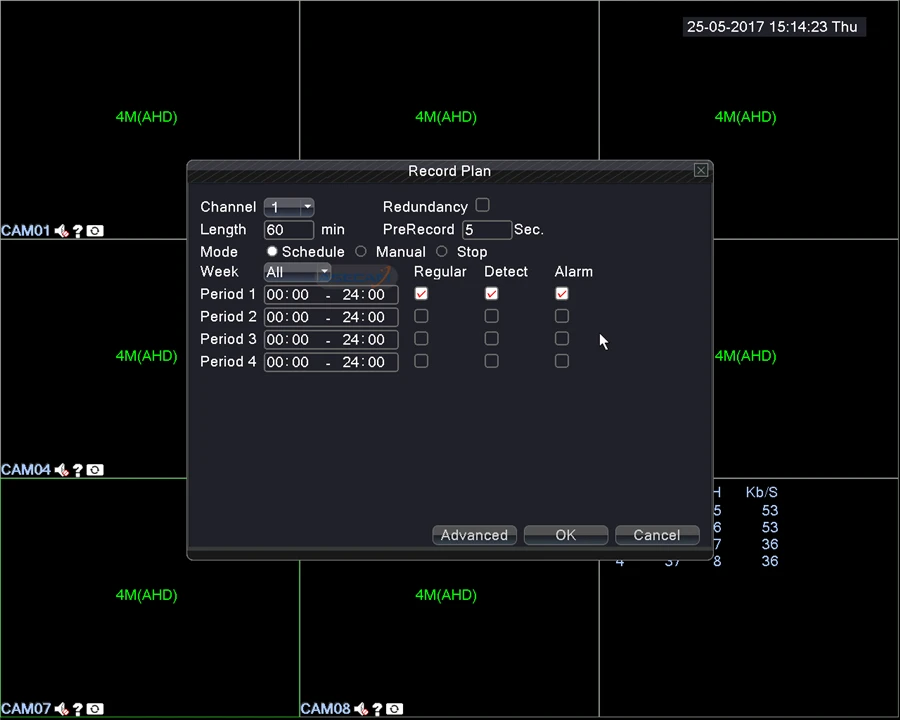The image size is (900, 720).
Task: Click the CAM07 channel label
Action: (x=26, y=709)
